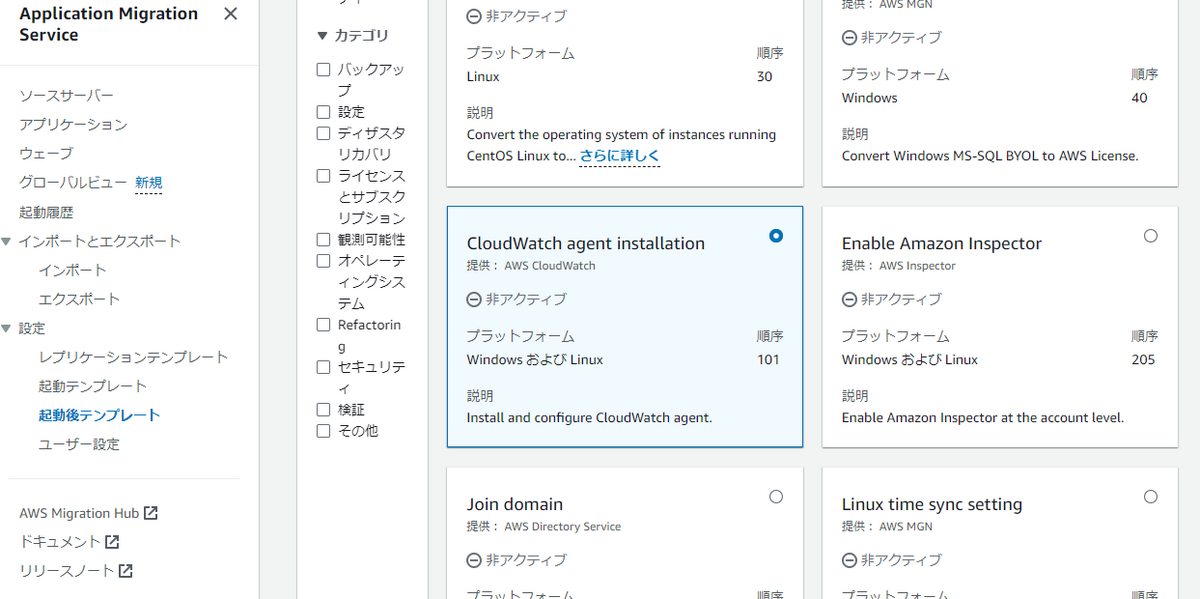Viewport: 1200px width, 599px height.
Task: Collapse the カテゴリ filter group
Action: click(322, 35)
